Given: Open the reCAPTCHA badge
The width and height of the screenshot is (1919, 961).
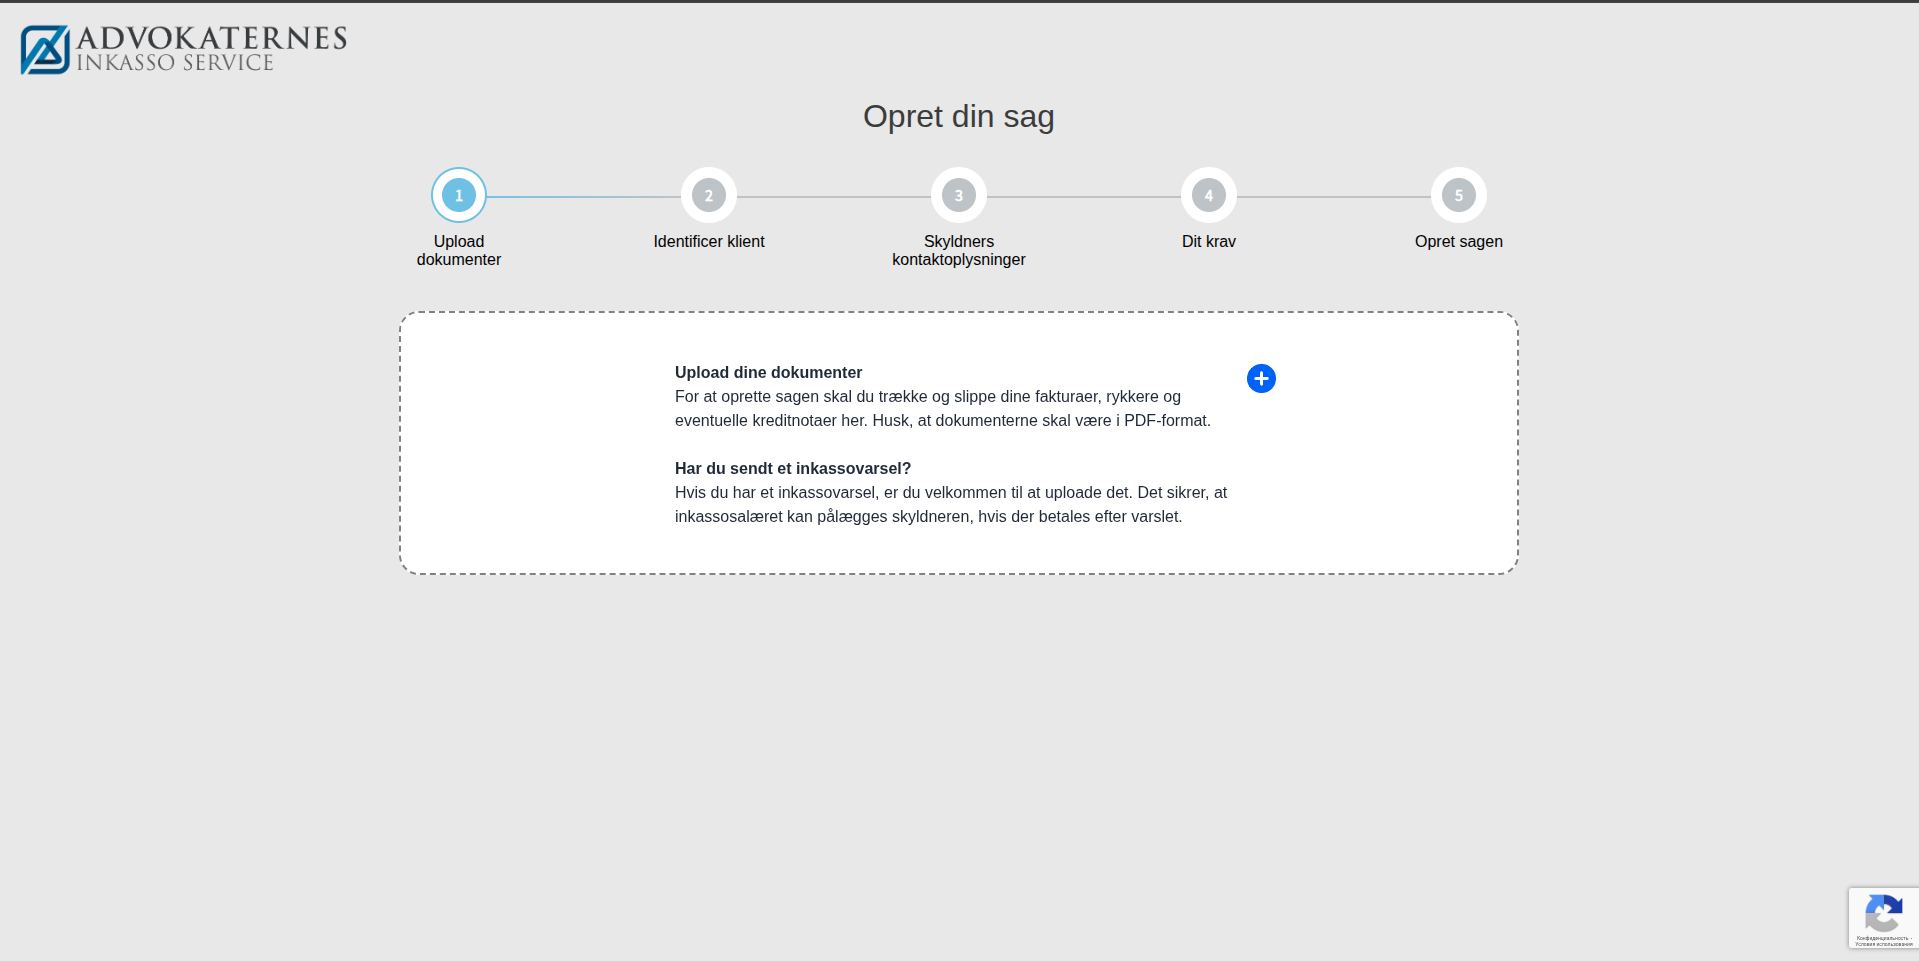Looking at the screenshot, I should (1884, 918).
